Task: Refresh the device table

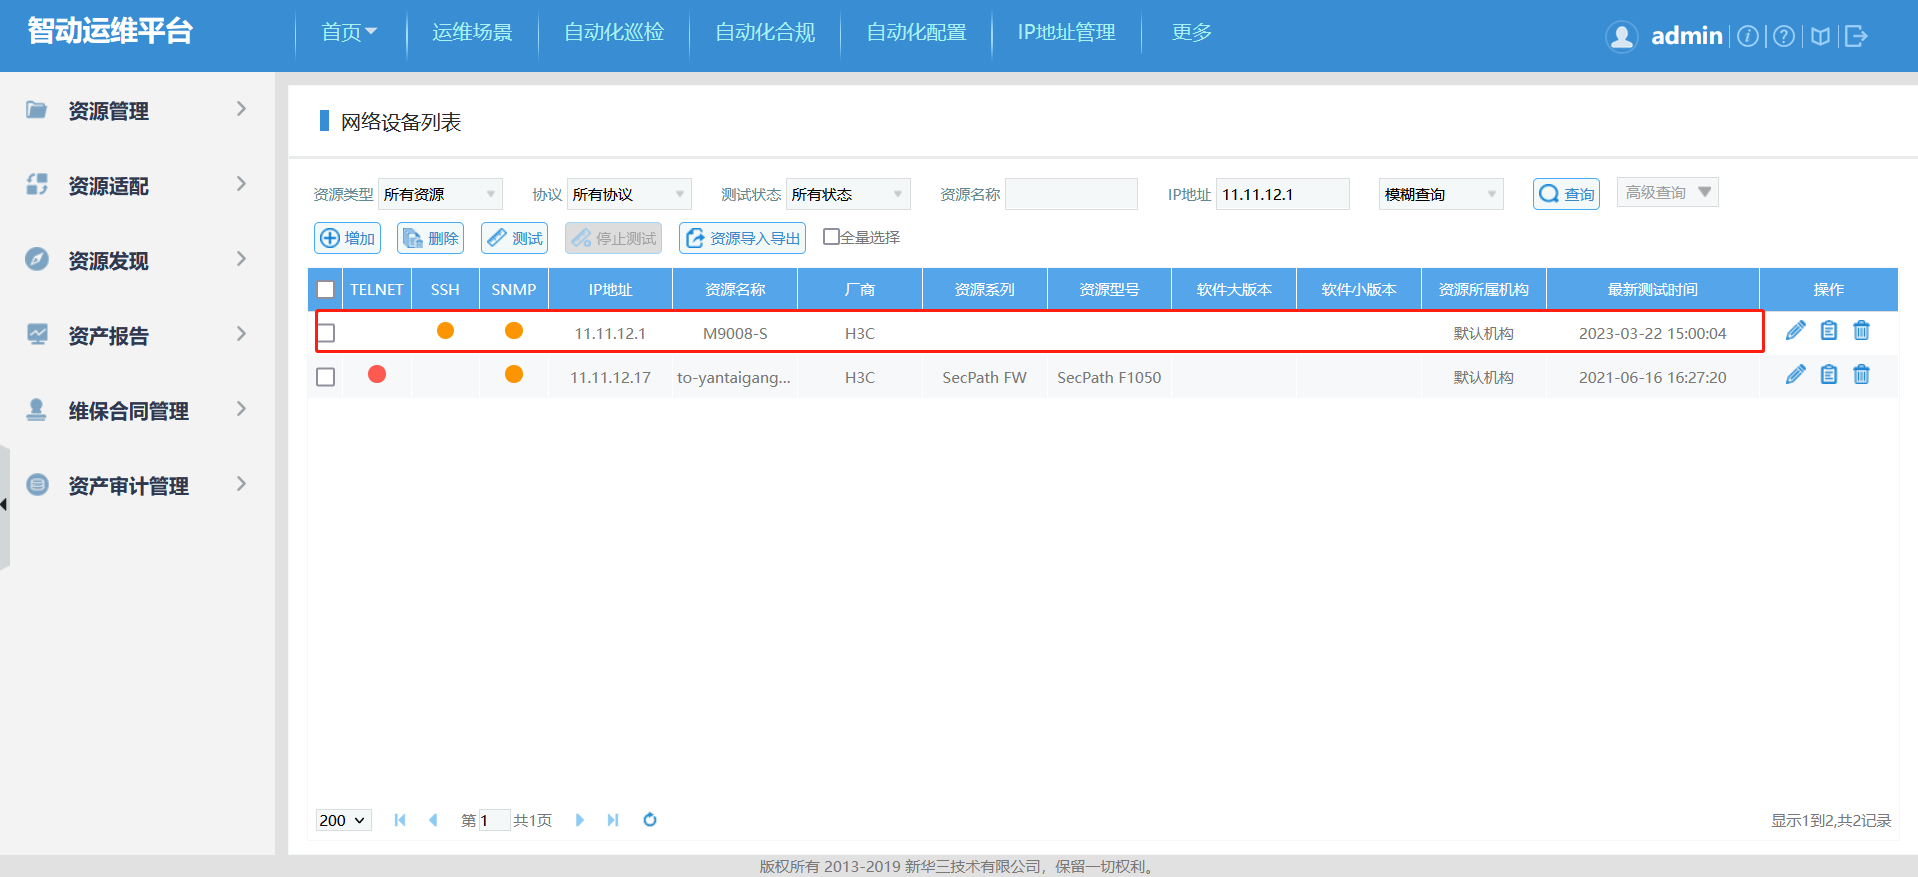Action: (650, 820)
